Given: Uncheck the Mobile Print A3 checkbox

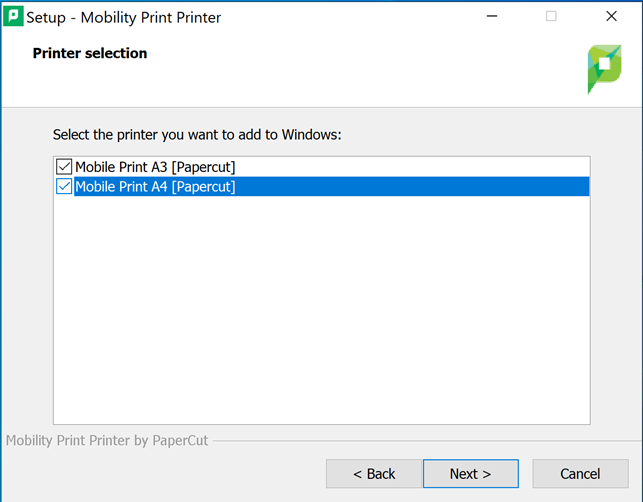Looking at the screenshot, I should click(64, 167).
